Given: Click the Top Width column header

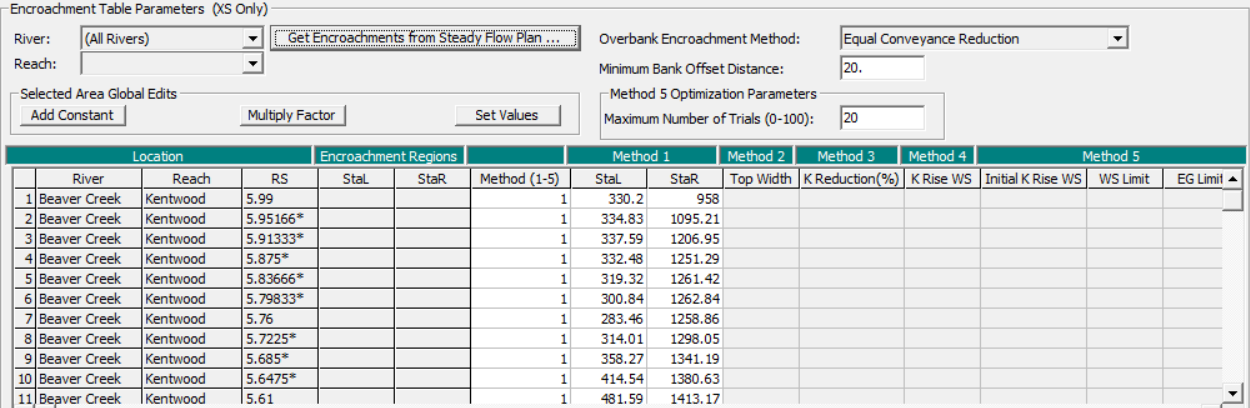Looking at the screenshot, I should click(x=760, y=179).
